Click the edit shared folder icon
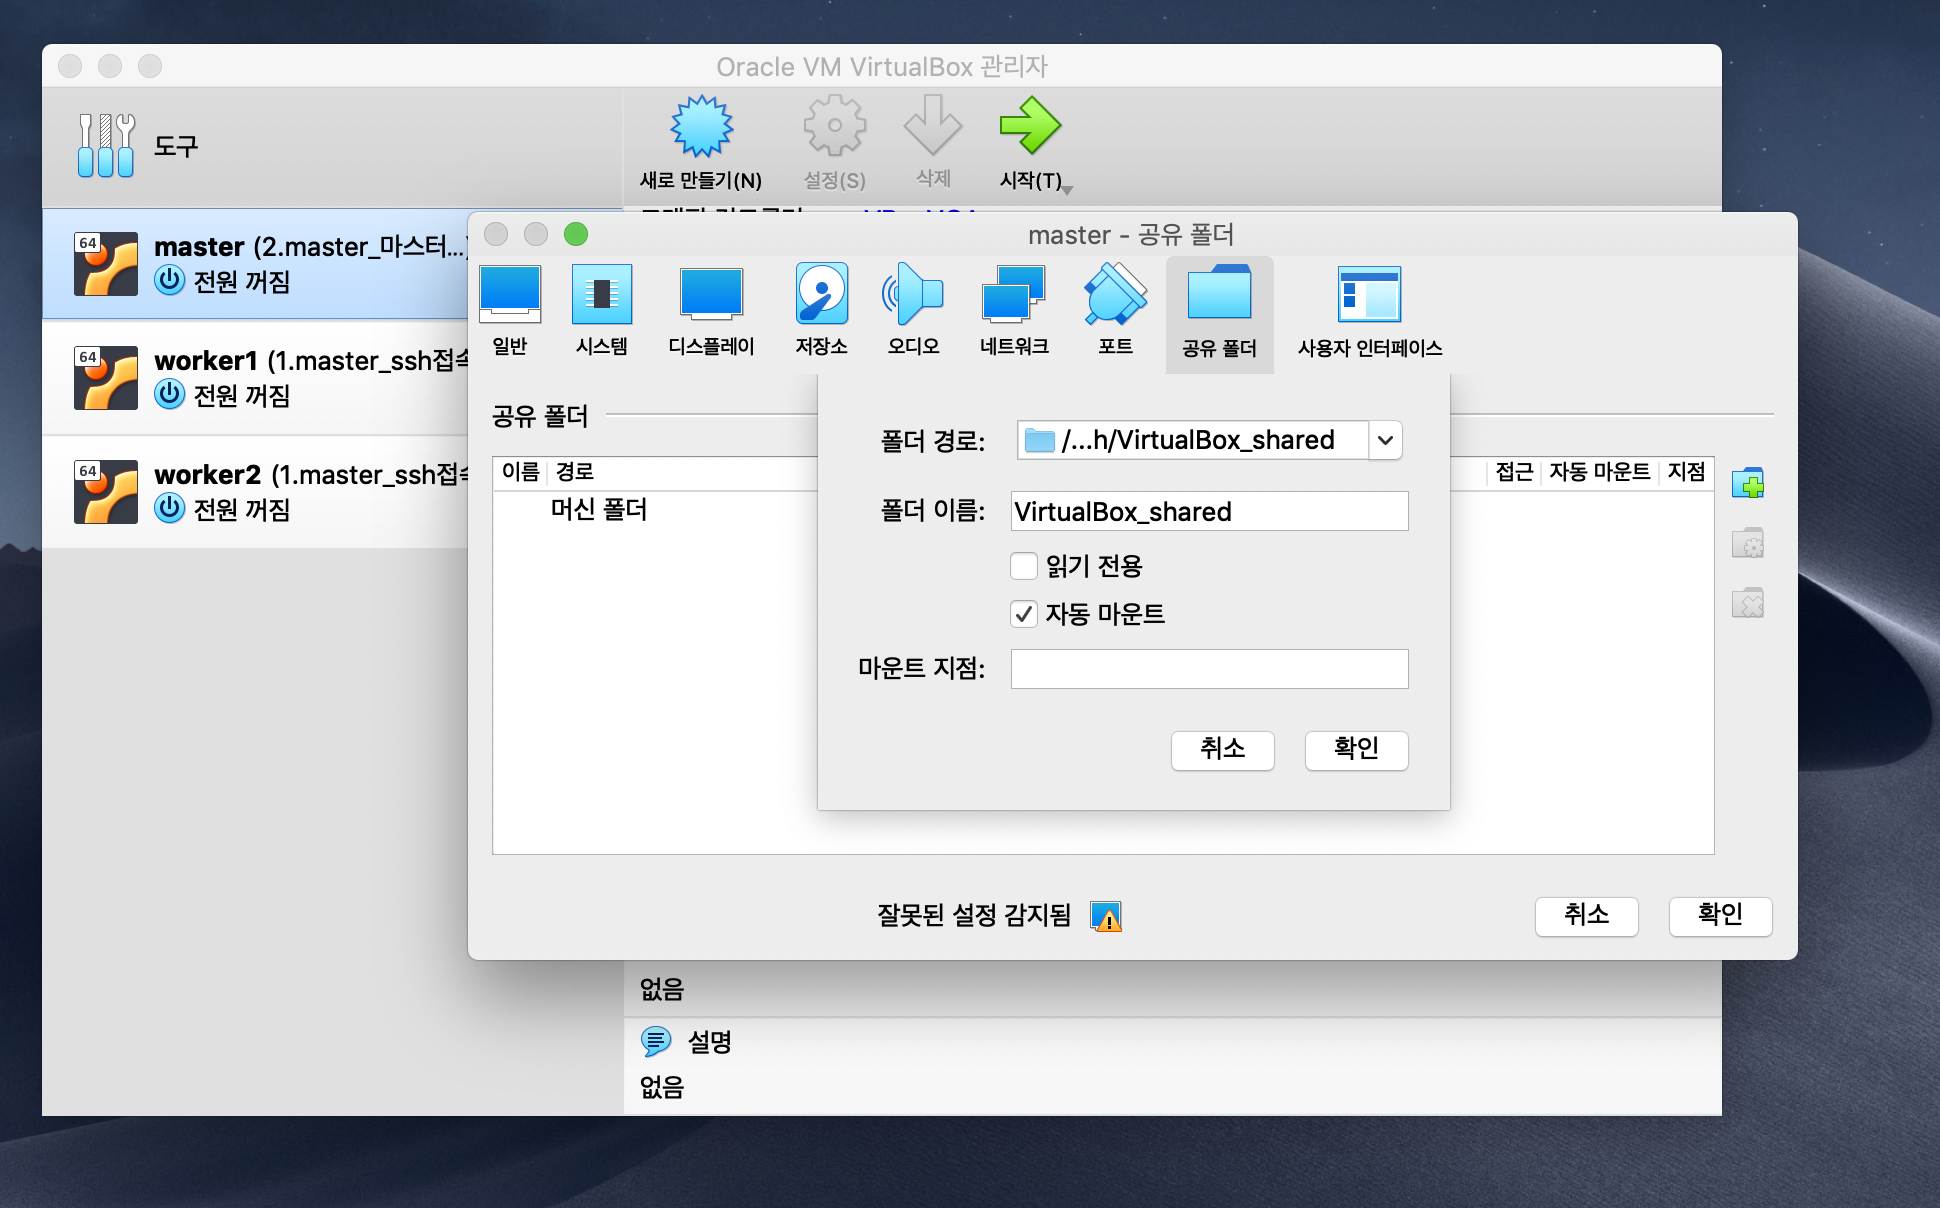The image size is (1940, 1208). pyautogui.click(x=1747, y=543)
